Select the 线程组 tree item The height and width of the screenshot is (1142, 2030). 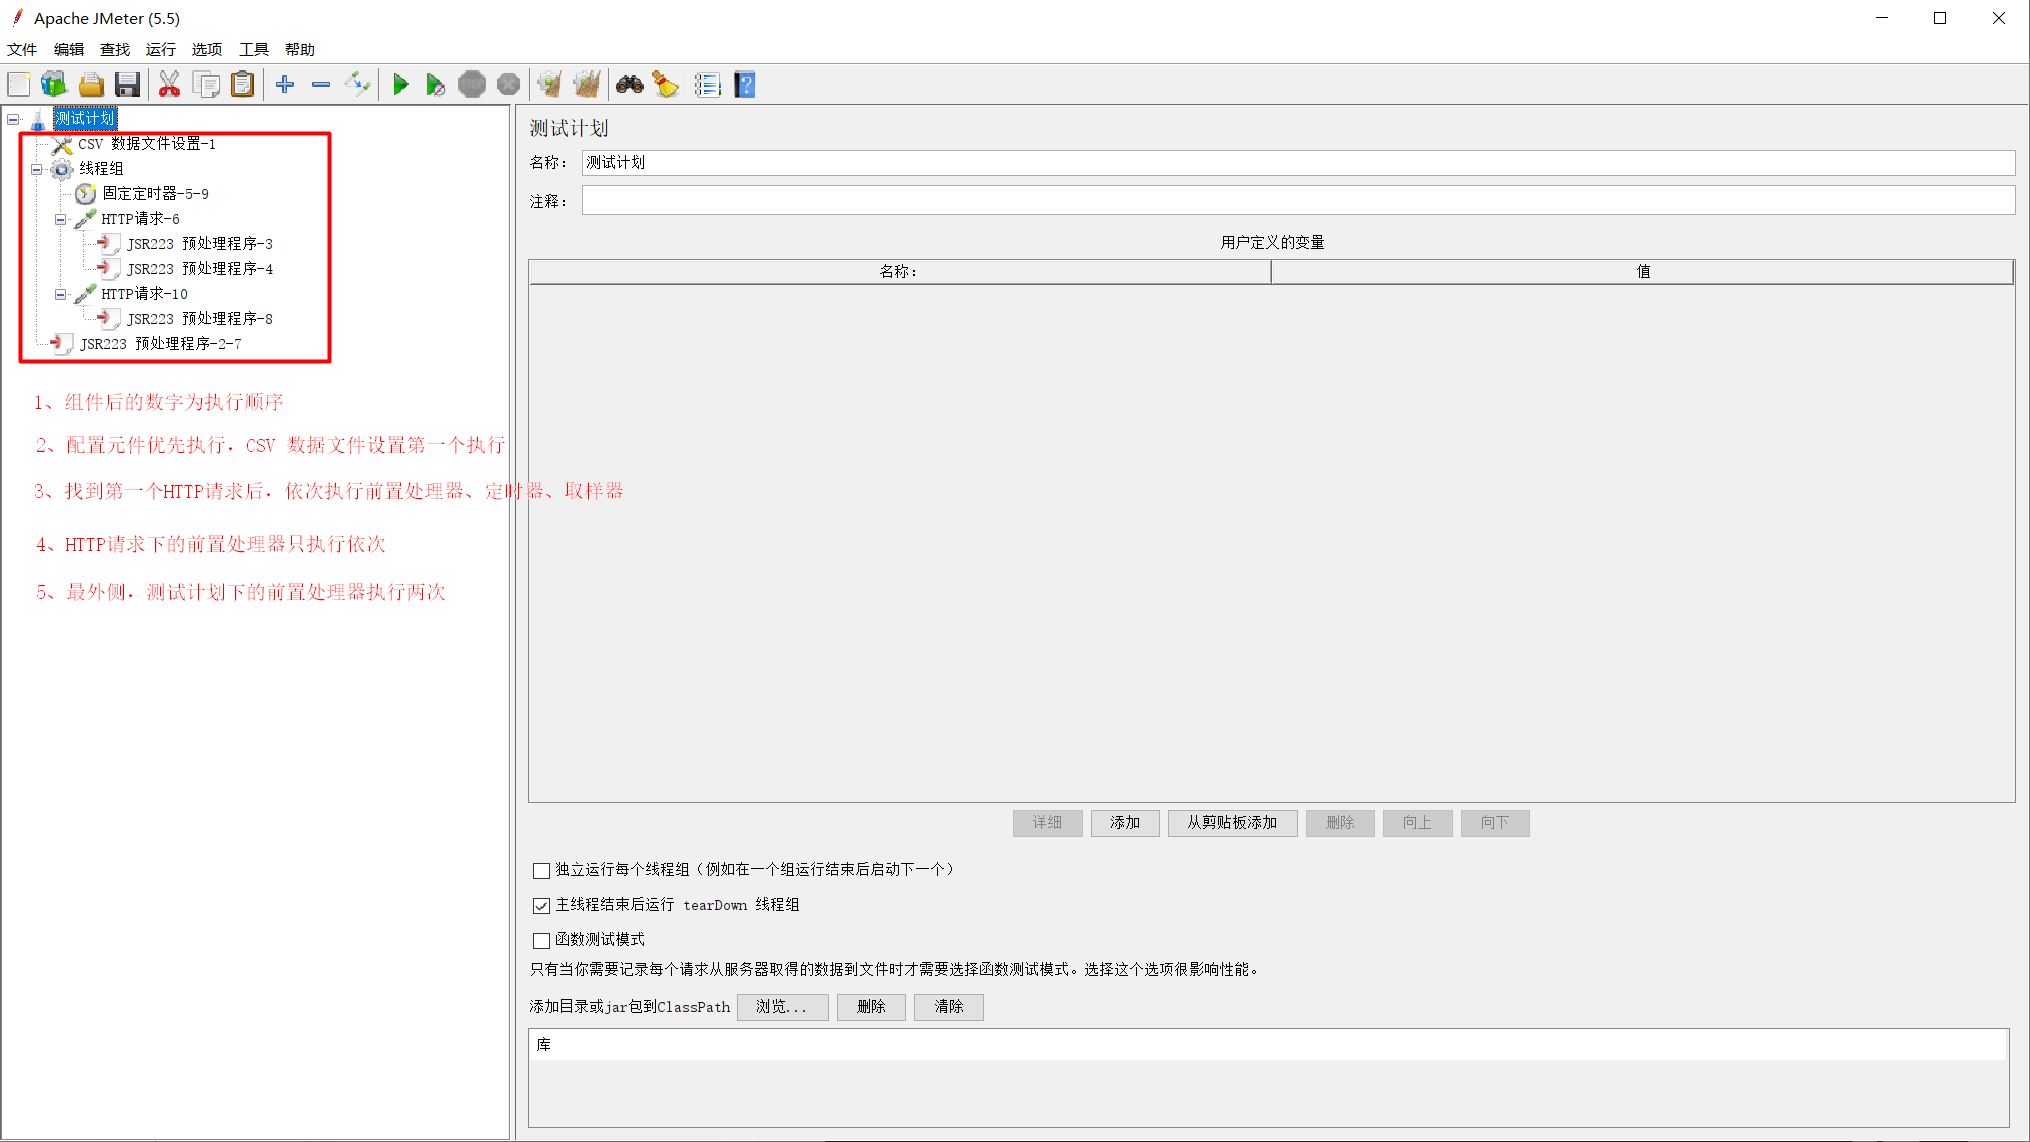click(x=102, y=169)
